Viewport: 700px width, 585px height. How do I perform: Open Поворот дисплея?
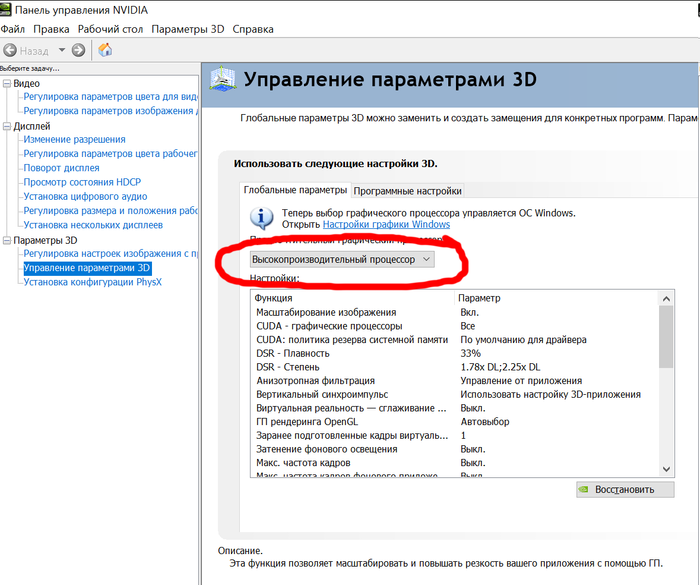point(62,168)
